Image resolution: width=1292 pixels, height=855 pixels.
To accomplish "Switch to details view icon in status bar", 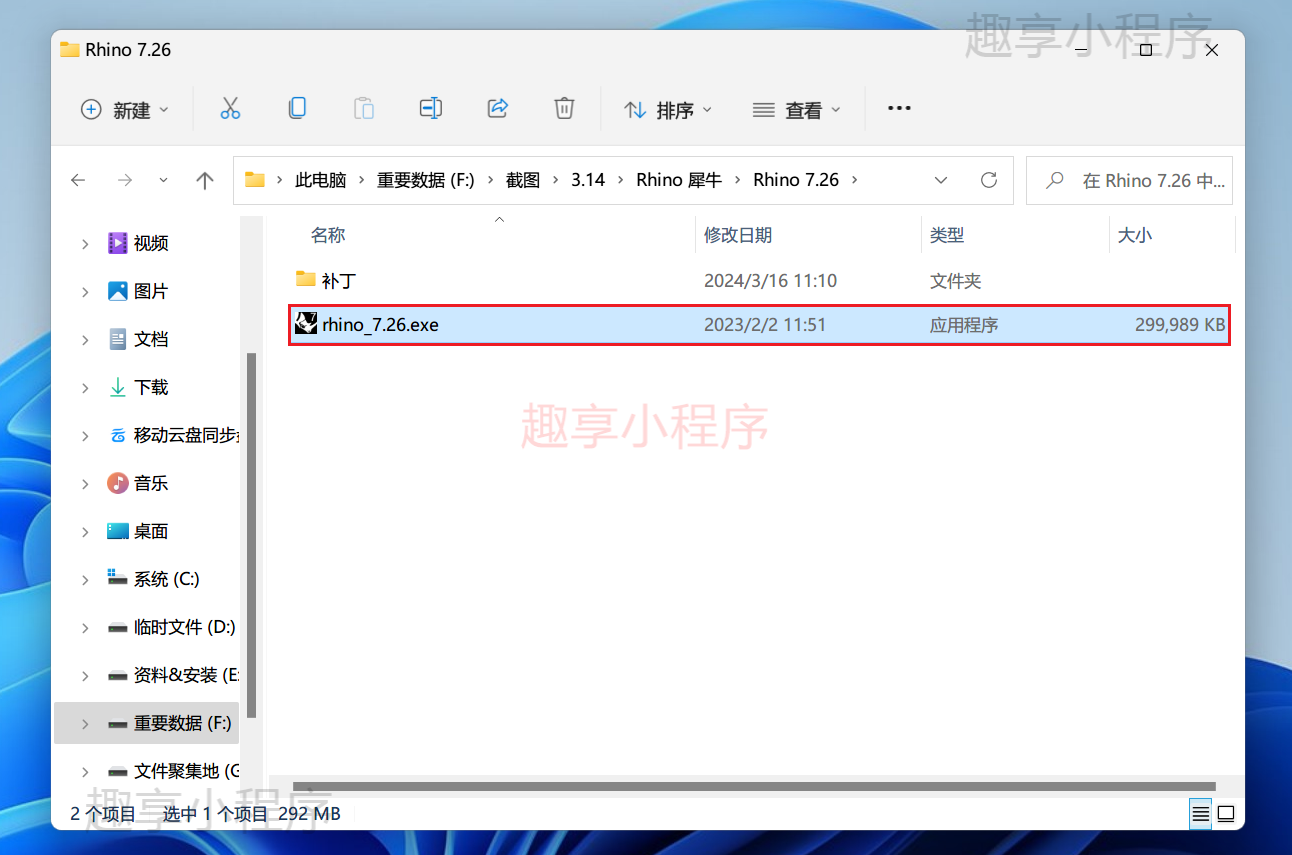I will (x=1200, y=813).
